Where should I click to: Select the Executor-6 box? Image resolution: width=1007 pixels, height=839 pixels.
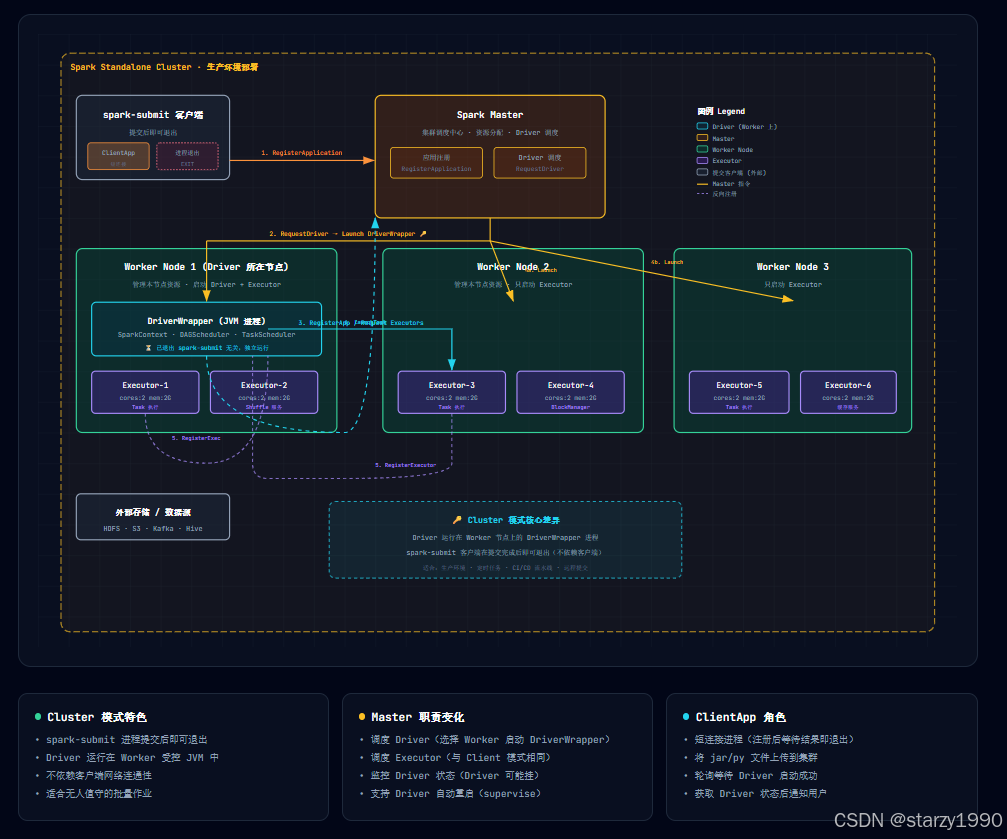coord(848,392)
